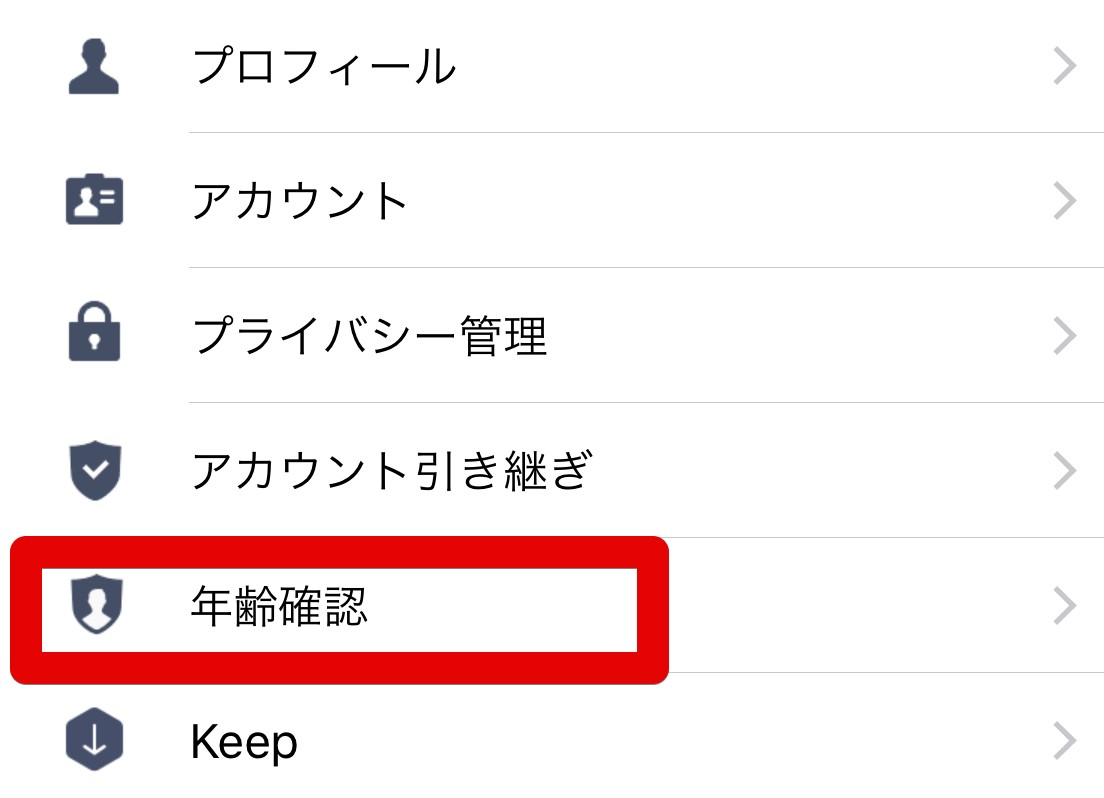1104x798 pixels.
Task: Open アカウント settings
Action: click(300, 202)
